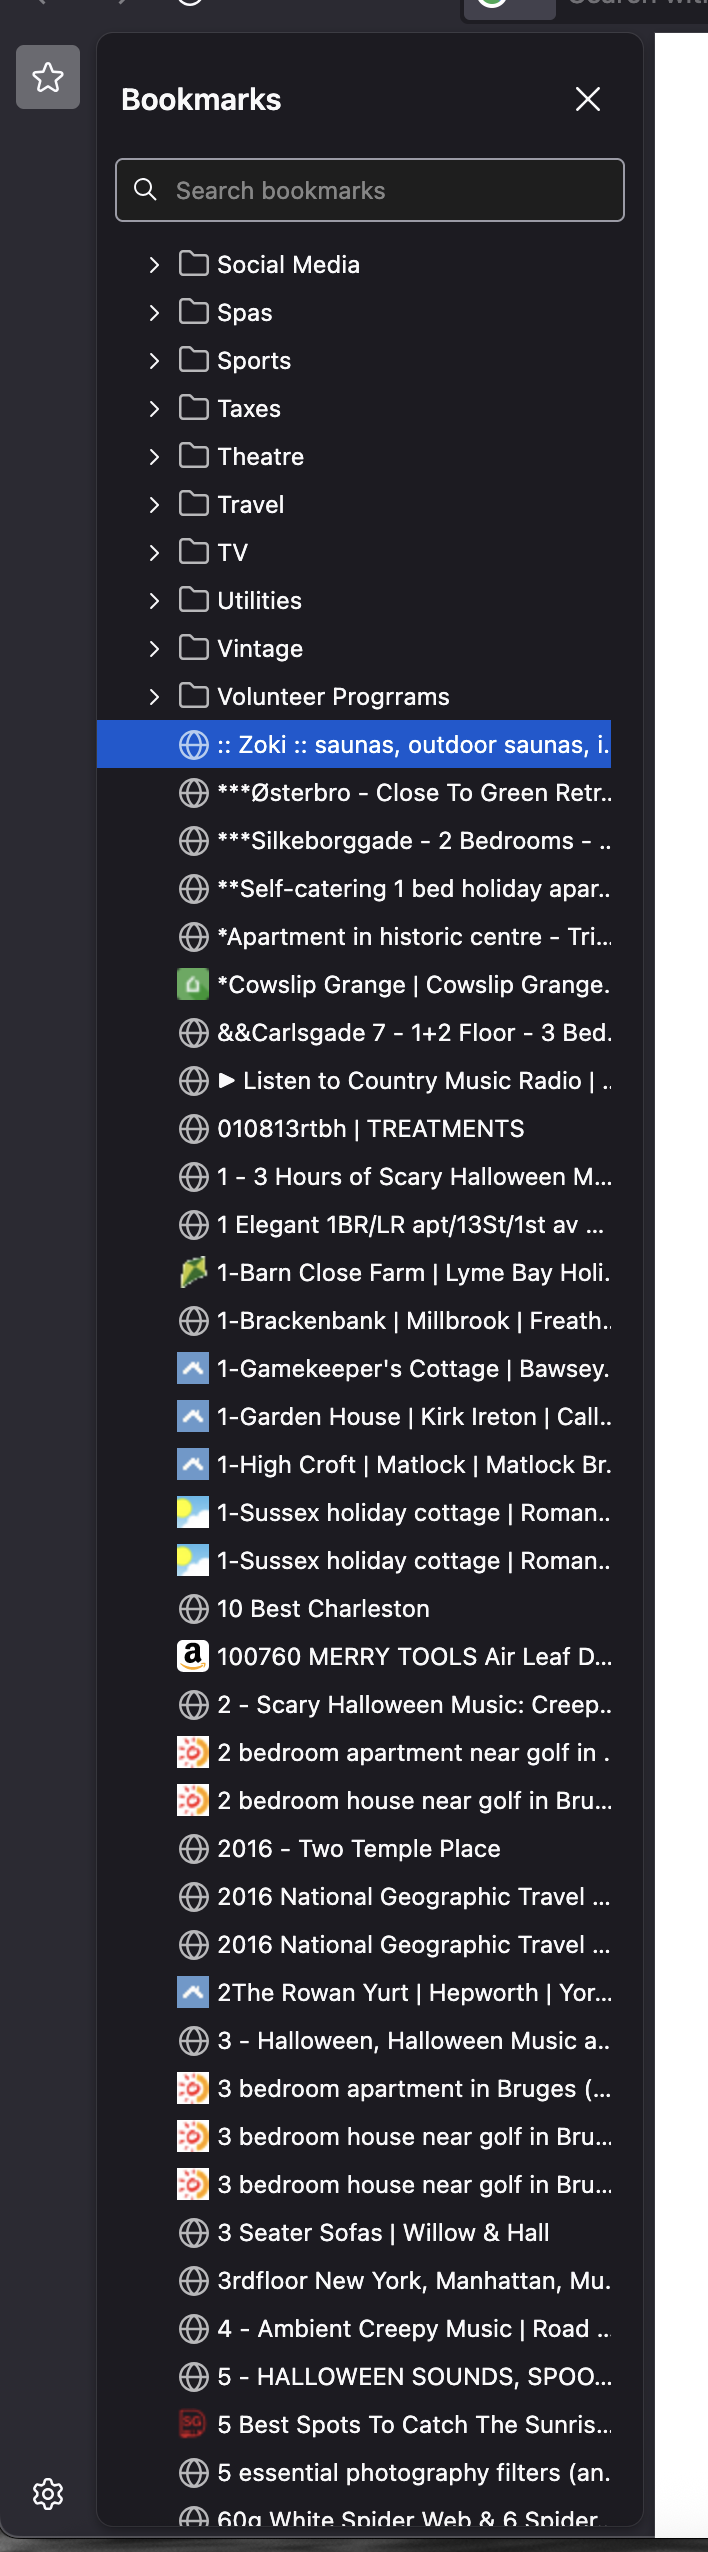
Task: Expand the Travel folder
Action: tap(154, 505)
